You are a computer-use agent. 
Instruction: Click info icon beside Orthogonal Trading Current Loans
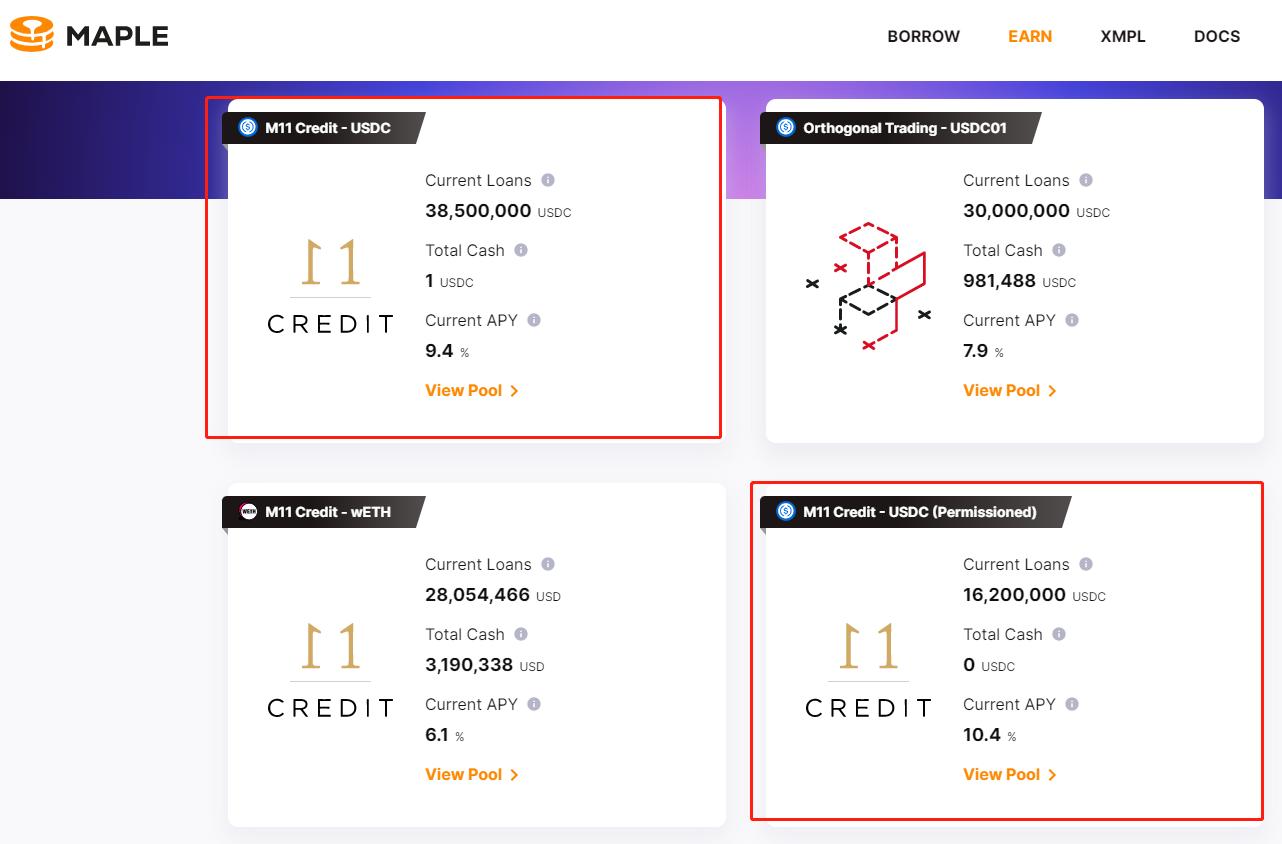pos(1086,180)
